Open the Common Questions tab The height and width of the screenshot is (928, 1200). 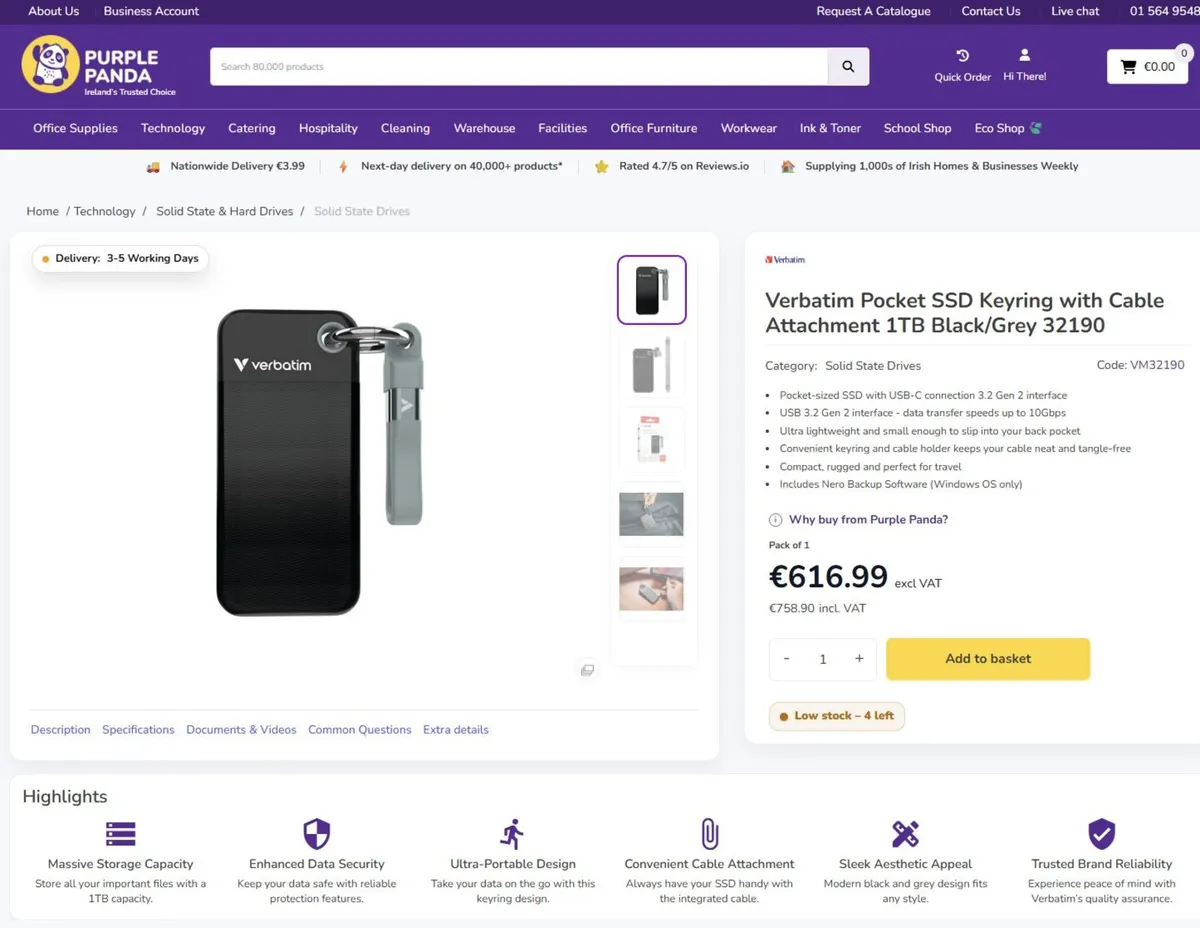point(359,730)
